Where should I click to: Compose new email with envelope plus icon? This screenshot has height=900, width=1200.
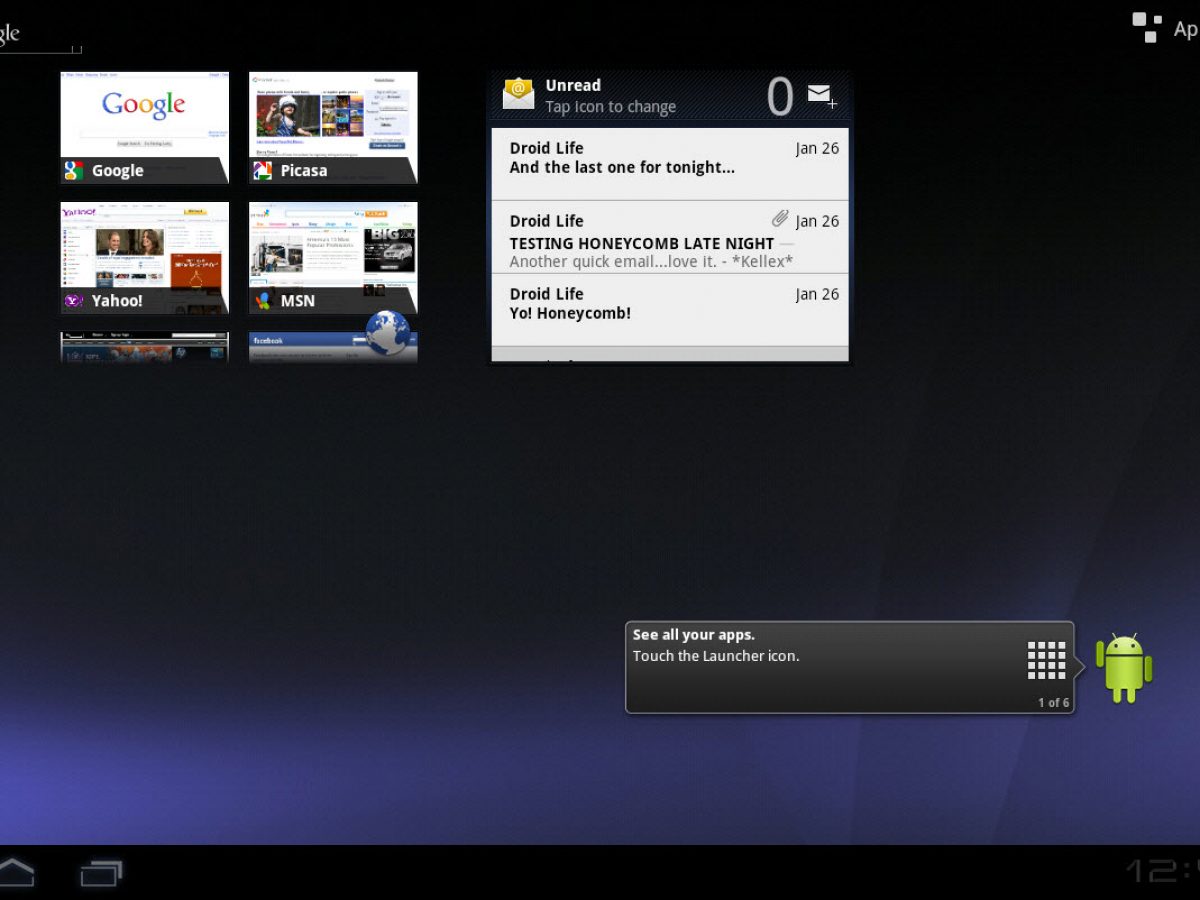click(821, 95)
